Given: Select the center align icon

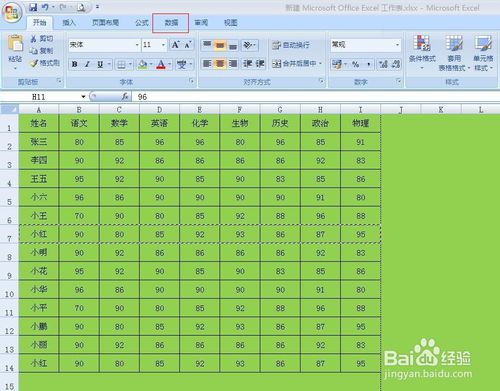Looking at the screenshot, I should 220,63.
